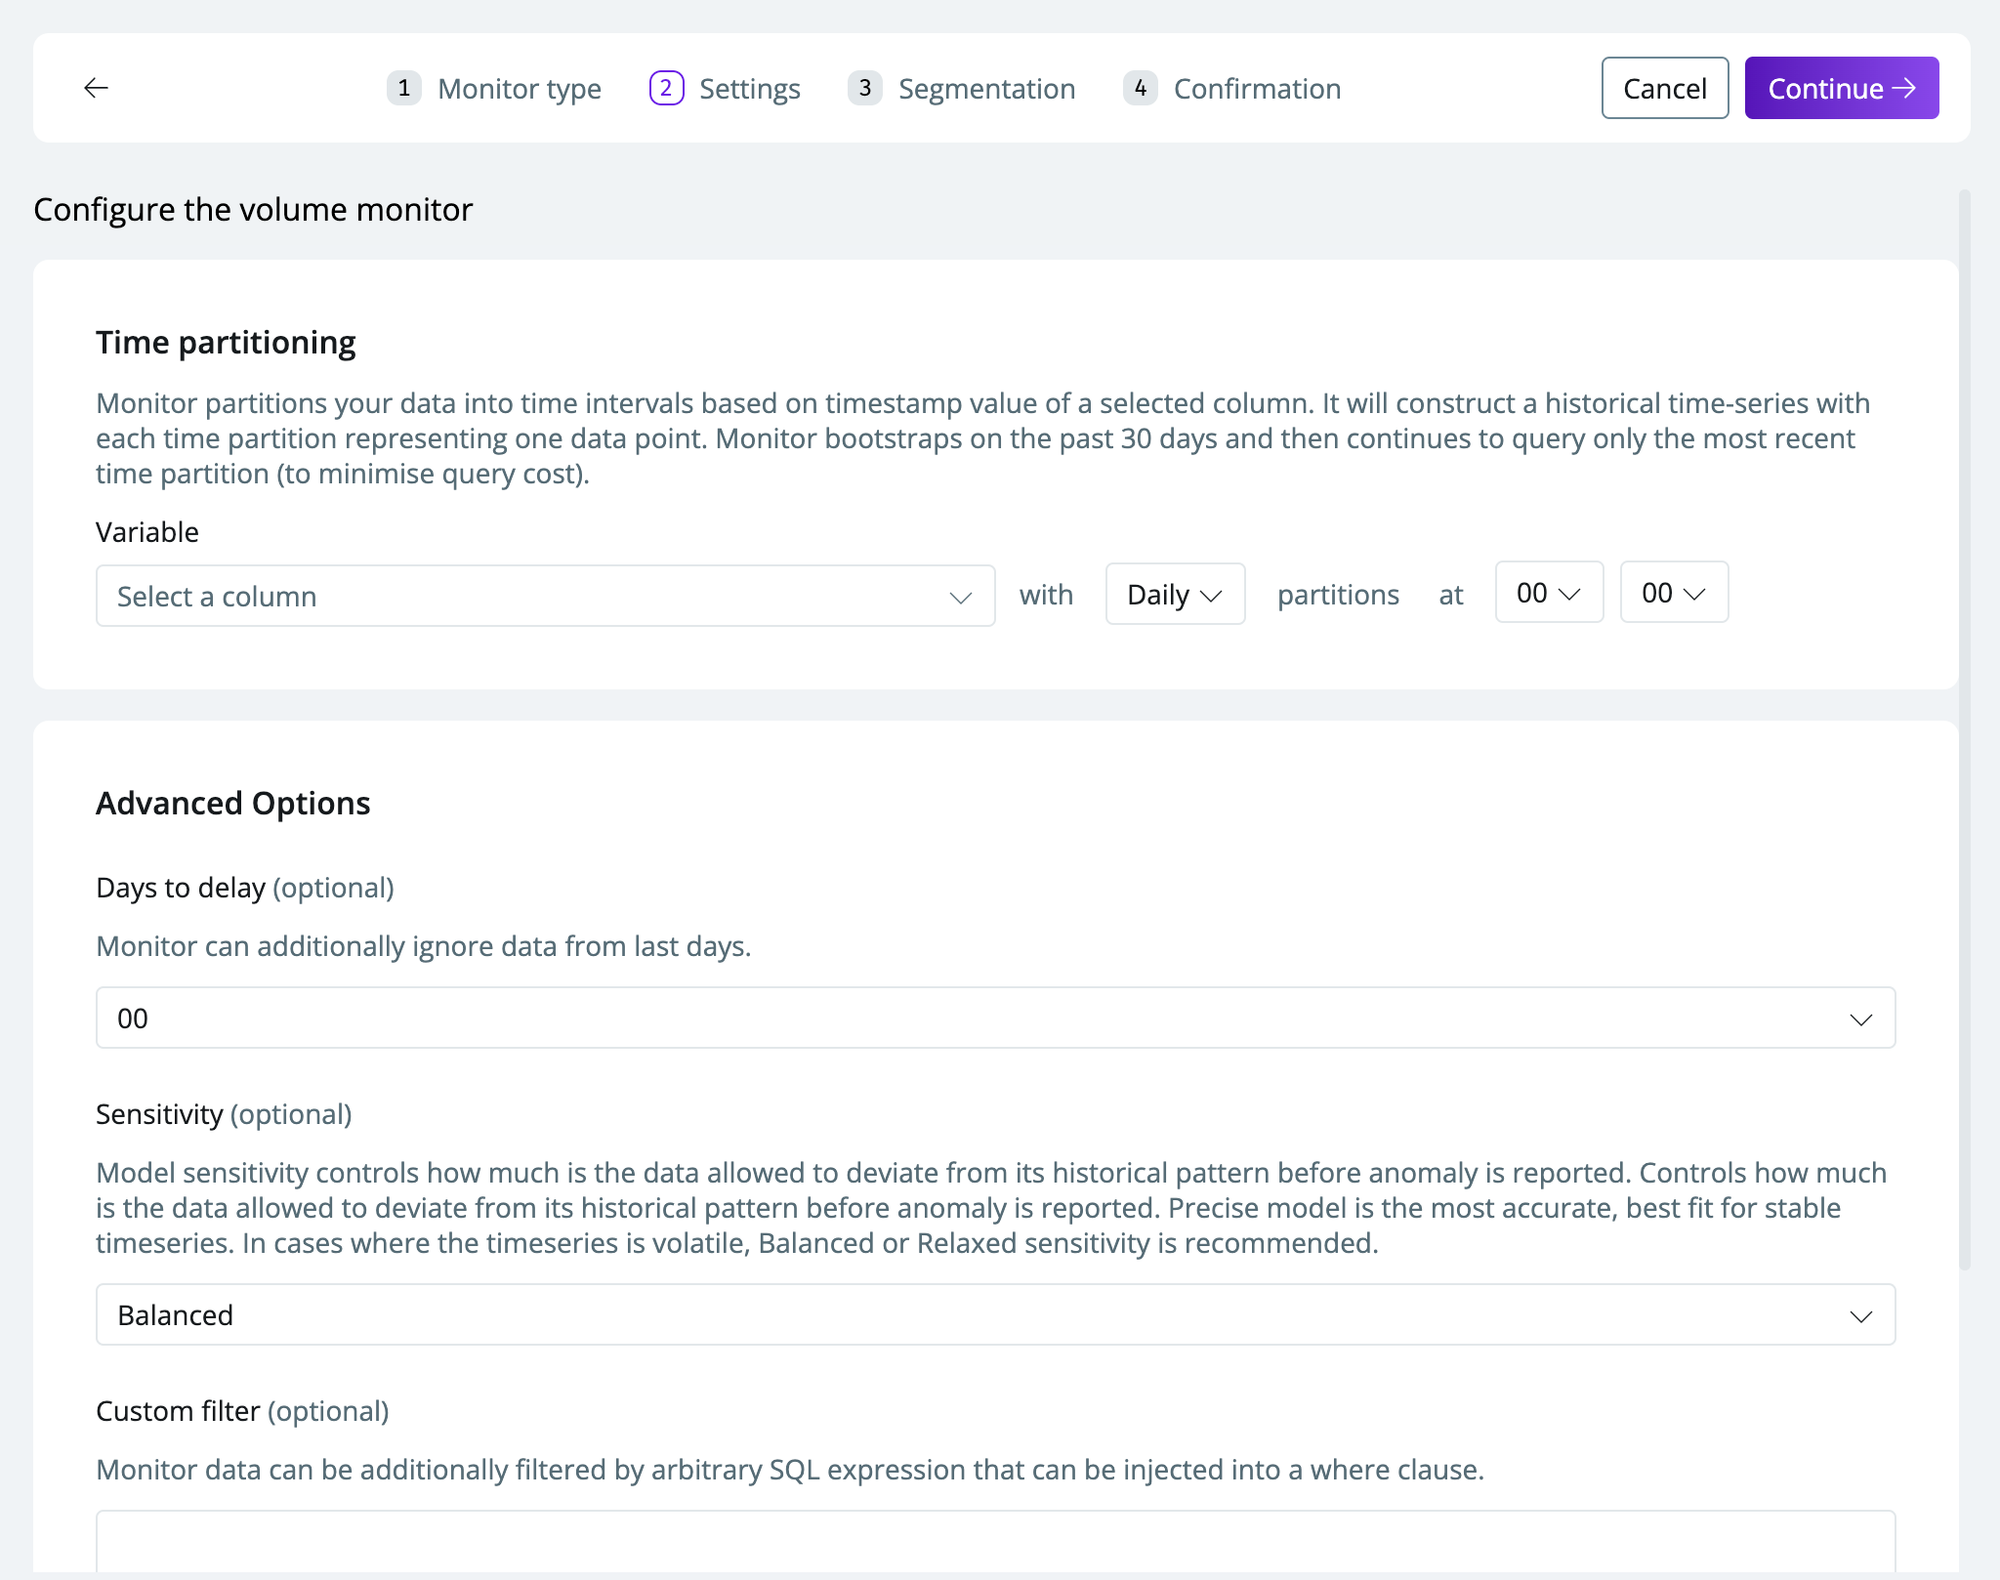Open the minutes 00 dropdown
This screenshot has height=1580, width=2000.
click(1673, 593)
